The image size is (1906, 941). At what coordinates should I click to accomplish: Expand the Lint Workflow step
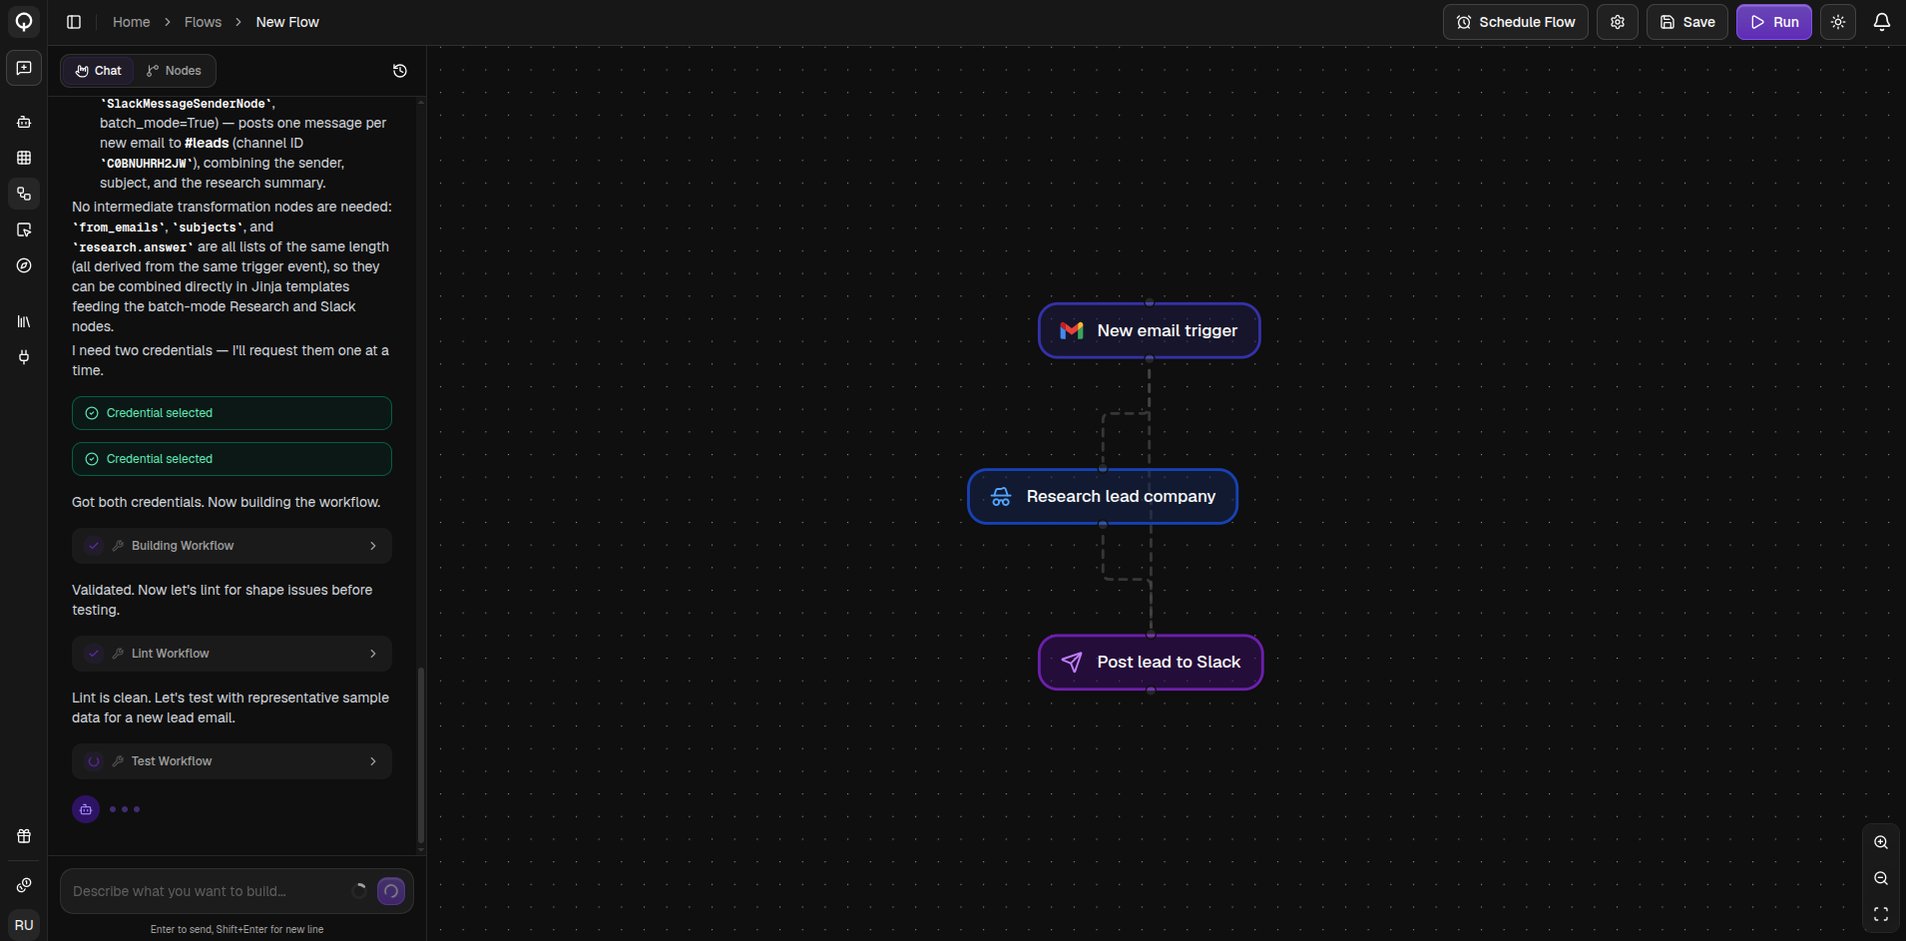click(232, 654)
